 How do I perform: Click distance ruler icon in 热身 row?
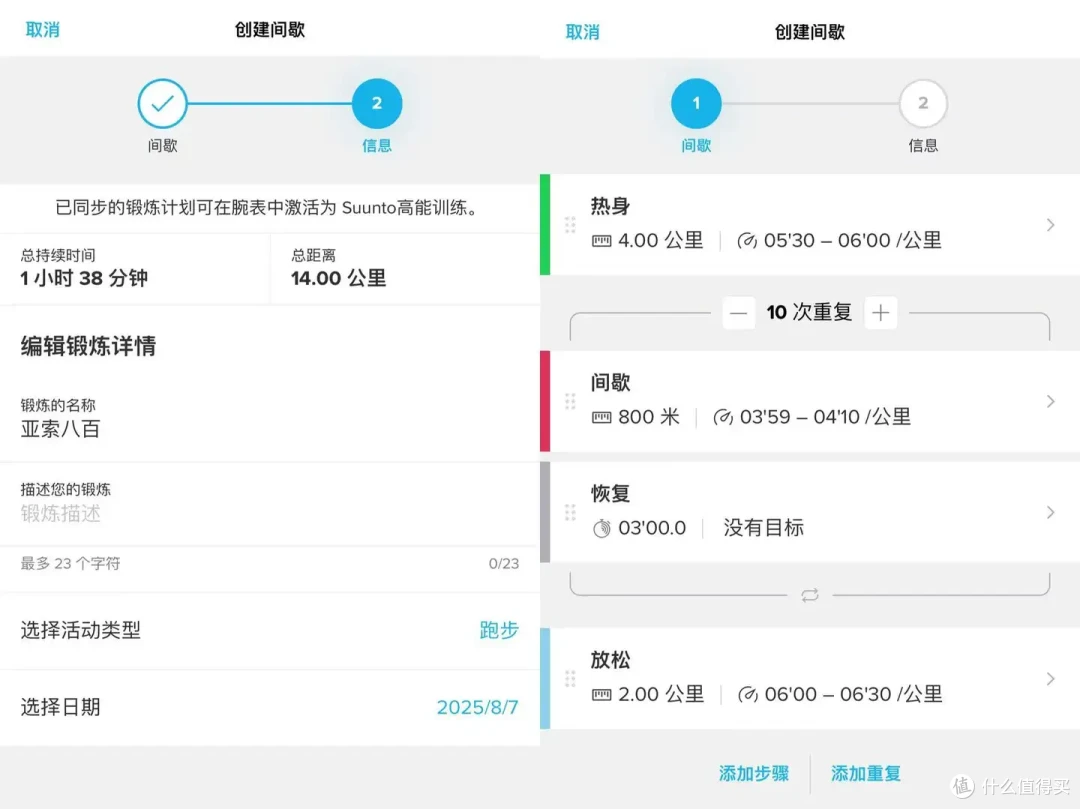tap(601, 241)
